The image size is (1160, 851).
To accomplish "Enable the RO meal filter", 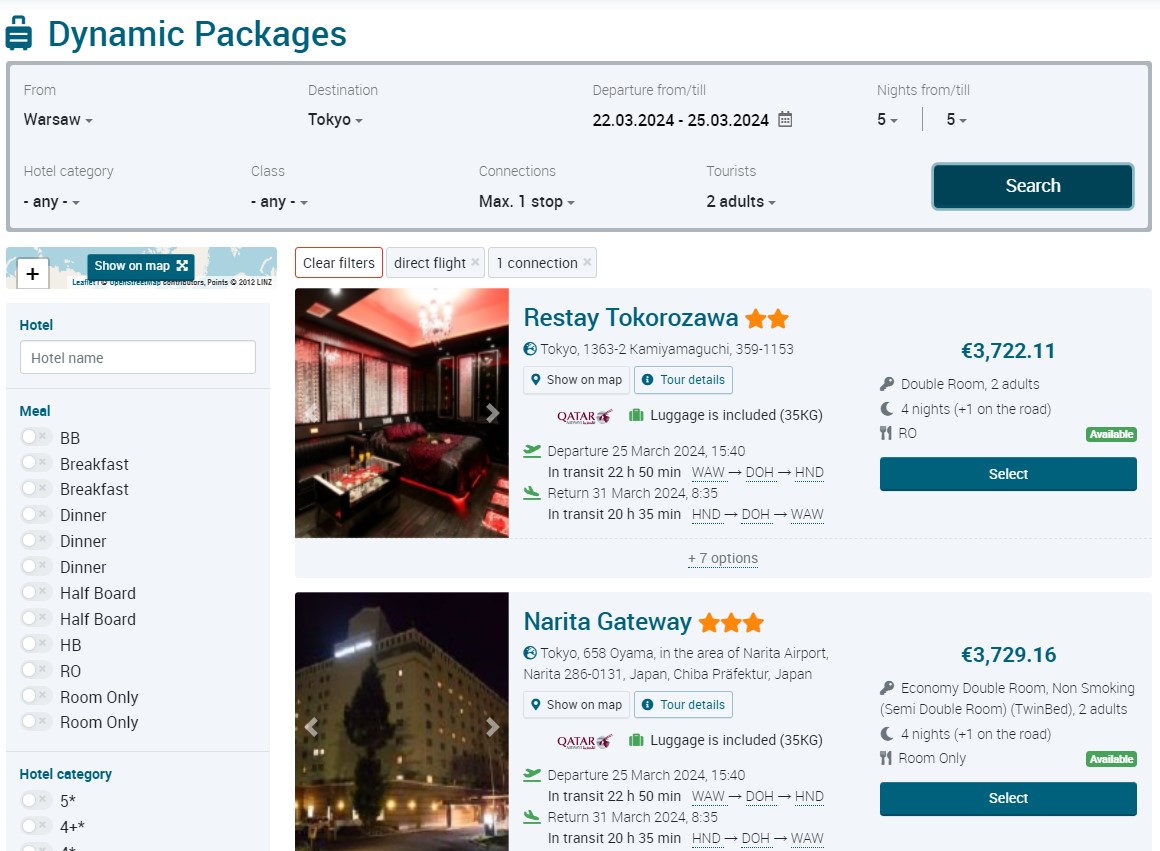I will 36,670.
